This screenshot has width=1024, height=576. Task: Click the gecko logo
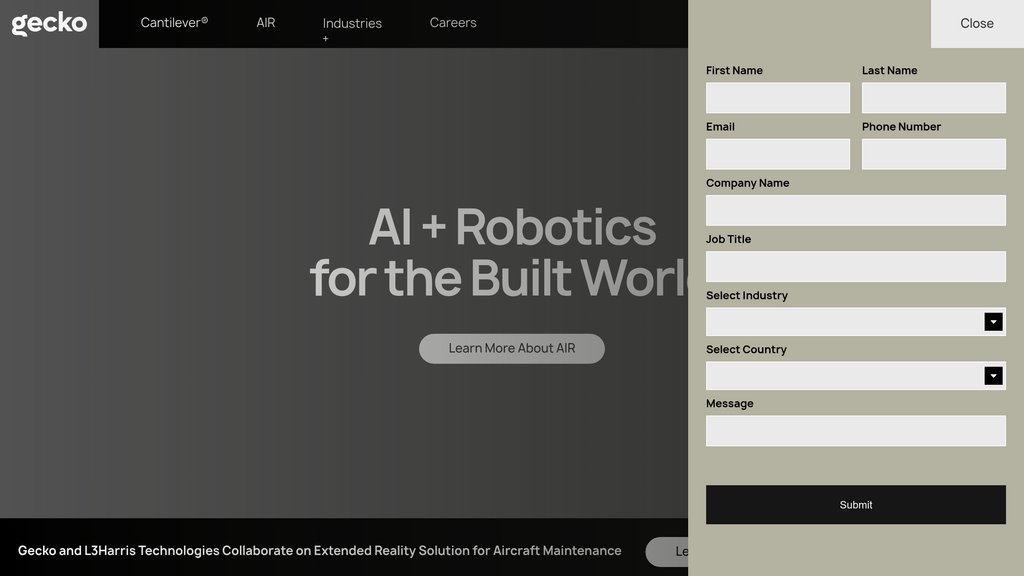tap(48, 23)
